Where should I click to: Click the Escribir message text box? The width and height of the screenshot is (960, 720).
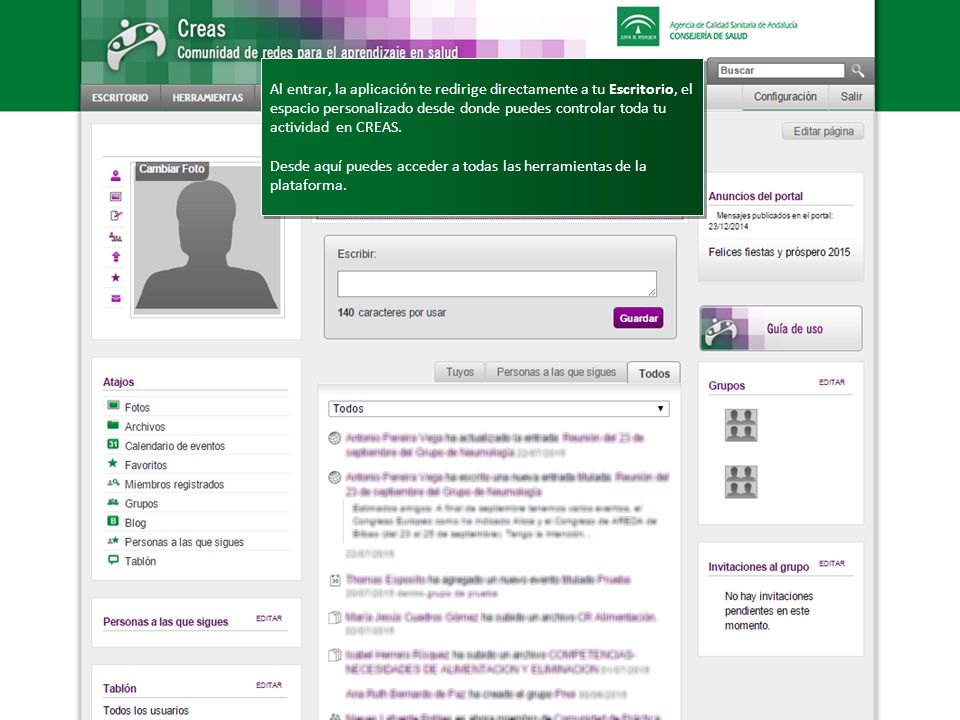pos(497,284)
